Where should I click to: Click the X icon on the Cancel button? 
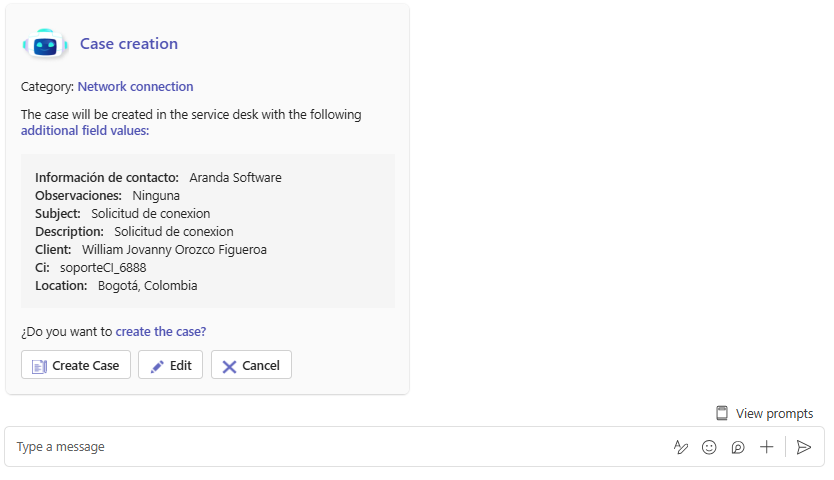click(x=229, y=366)
